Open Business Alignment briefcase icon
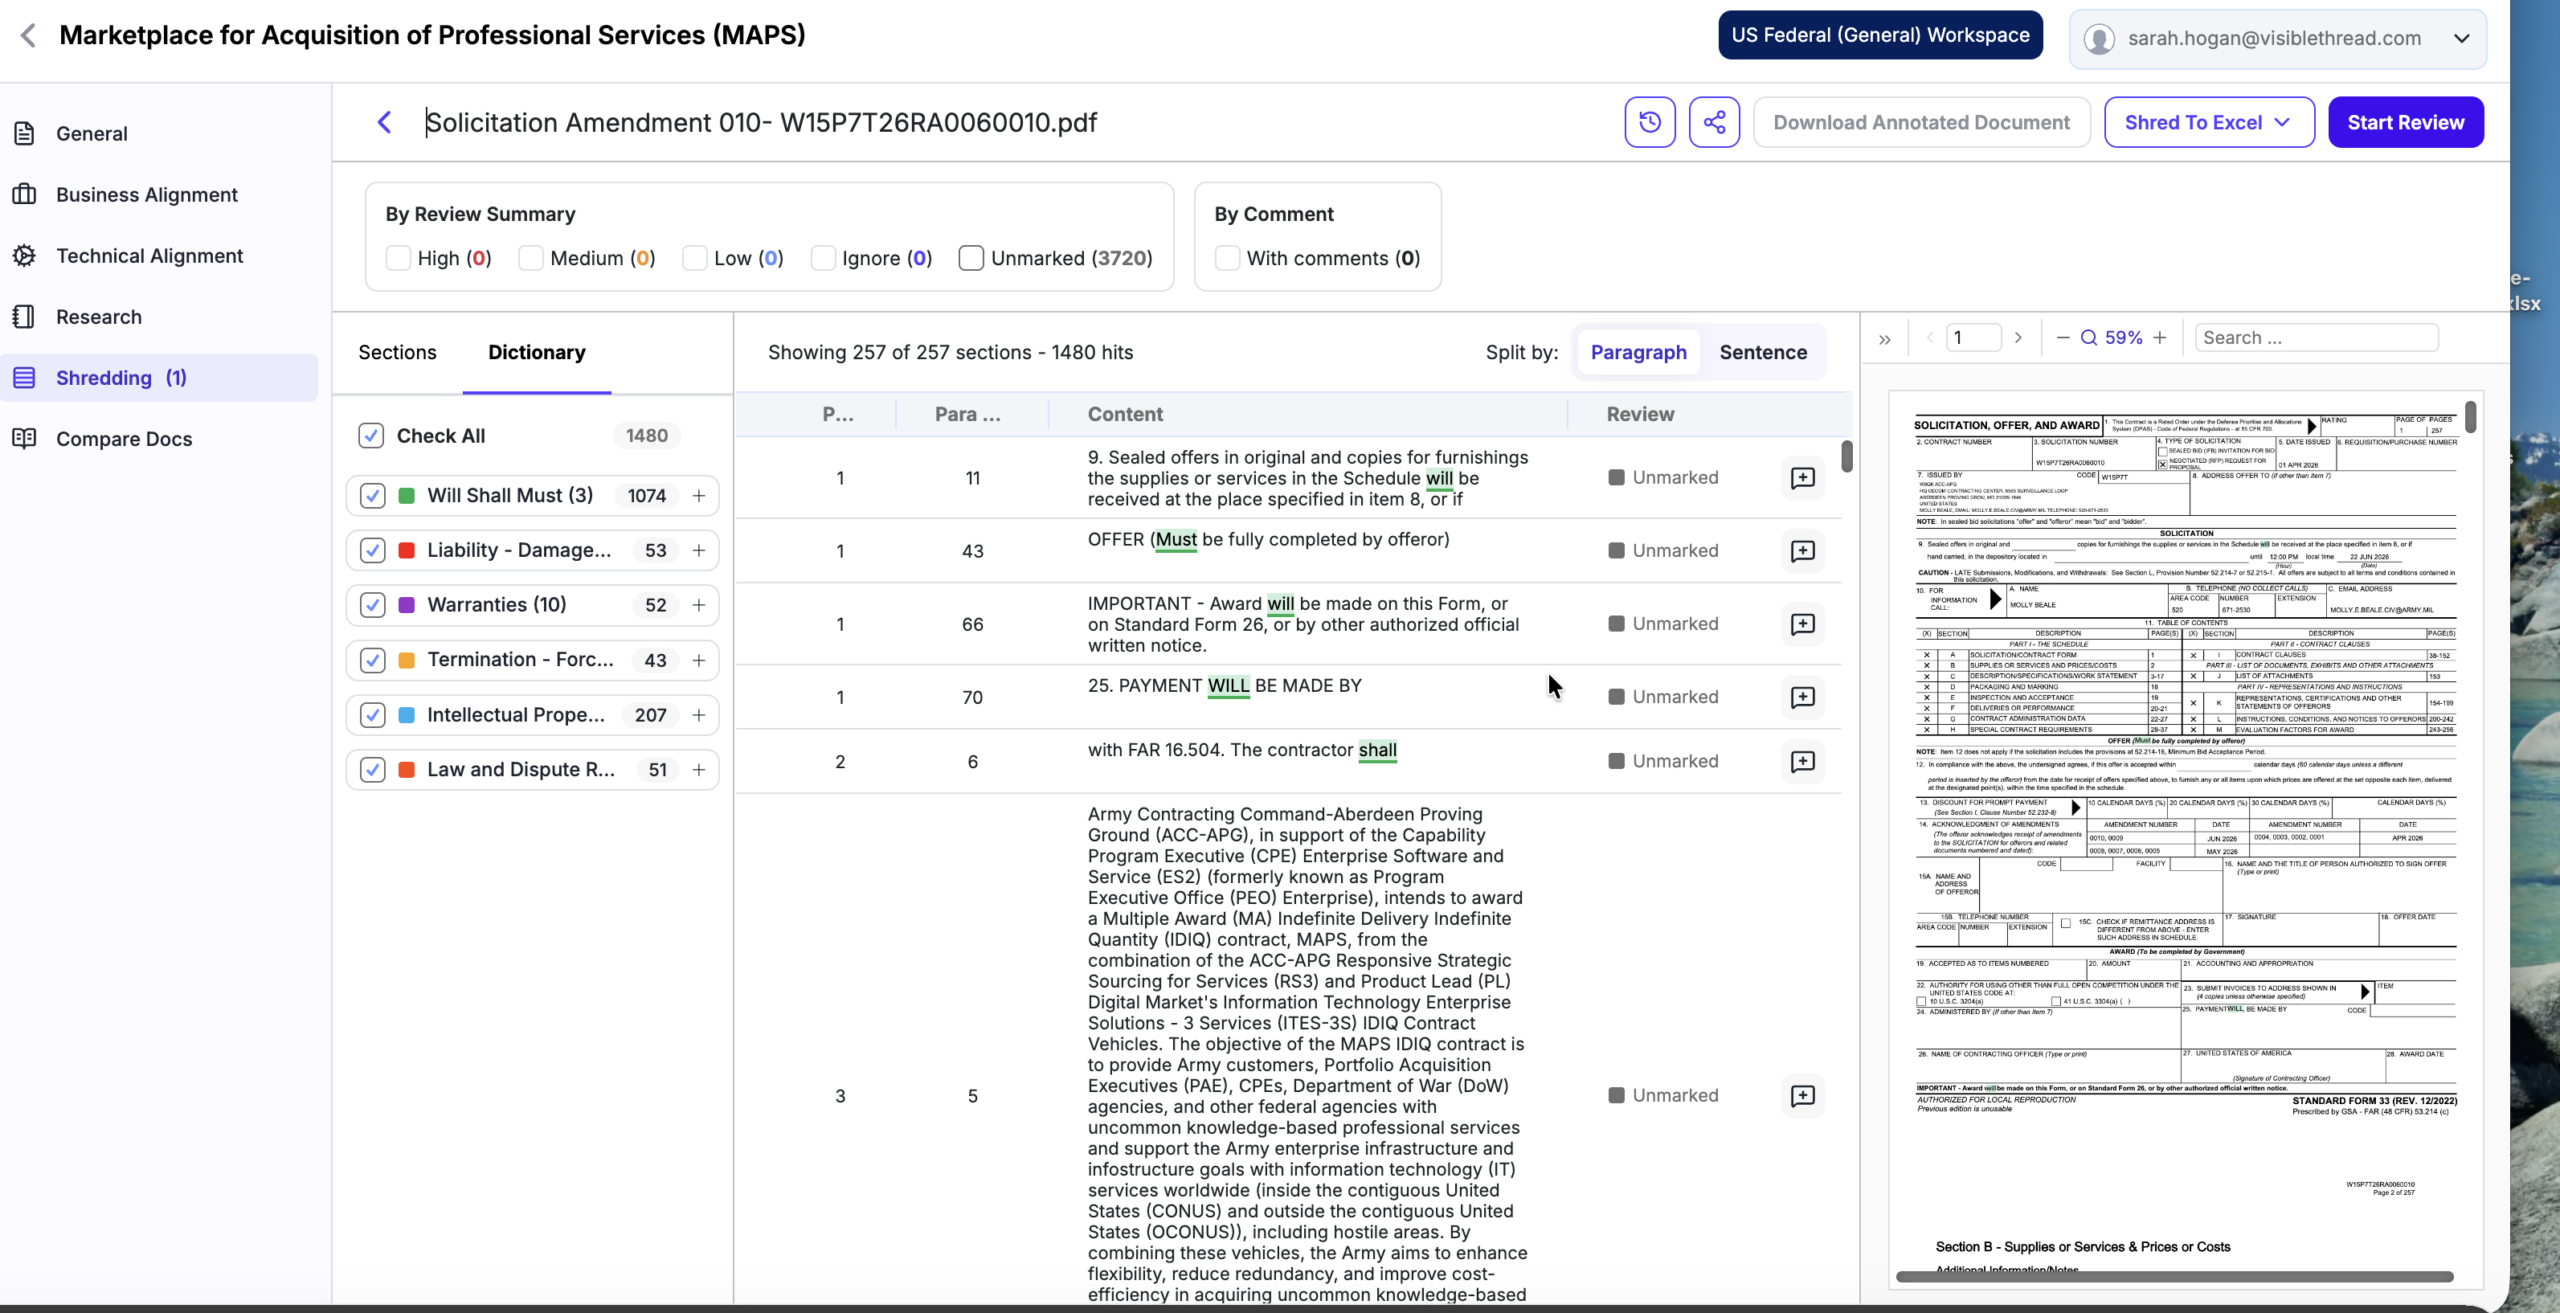The image size is (2560, 1313). (x=25, y=194)
